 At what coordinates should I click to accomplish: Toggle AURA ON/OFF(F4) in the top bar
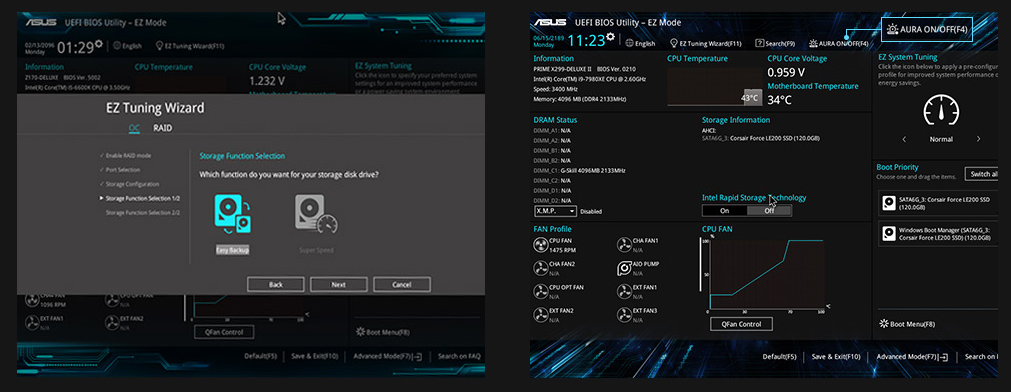[x=839, y=44]
